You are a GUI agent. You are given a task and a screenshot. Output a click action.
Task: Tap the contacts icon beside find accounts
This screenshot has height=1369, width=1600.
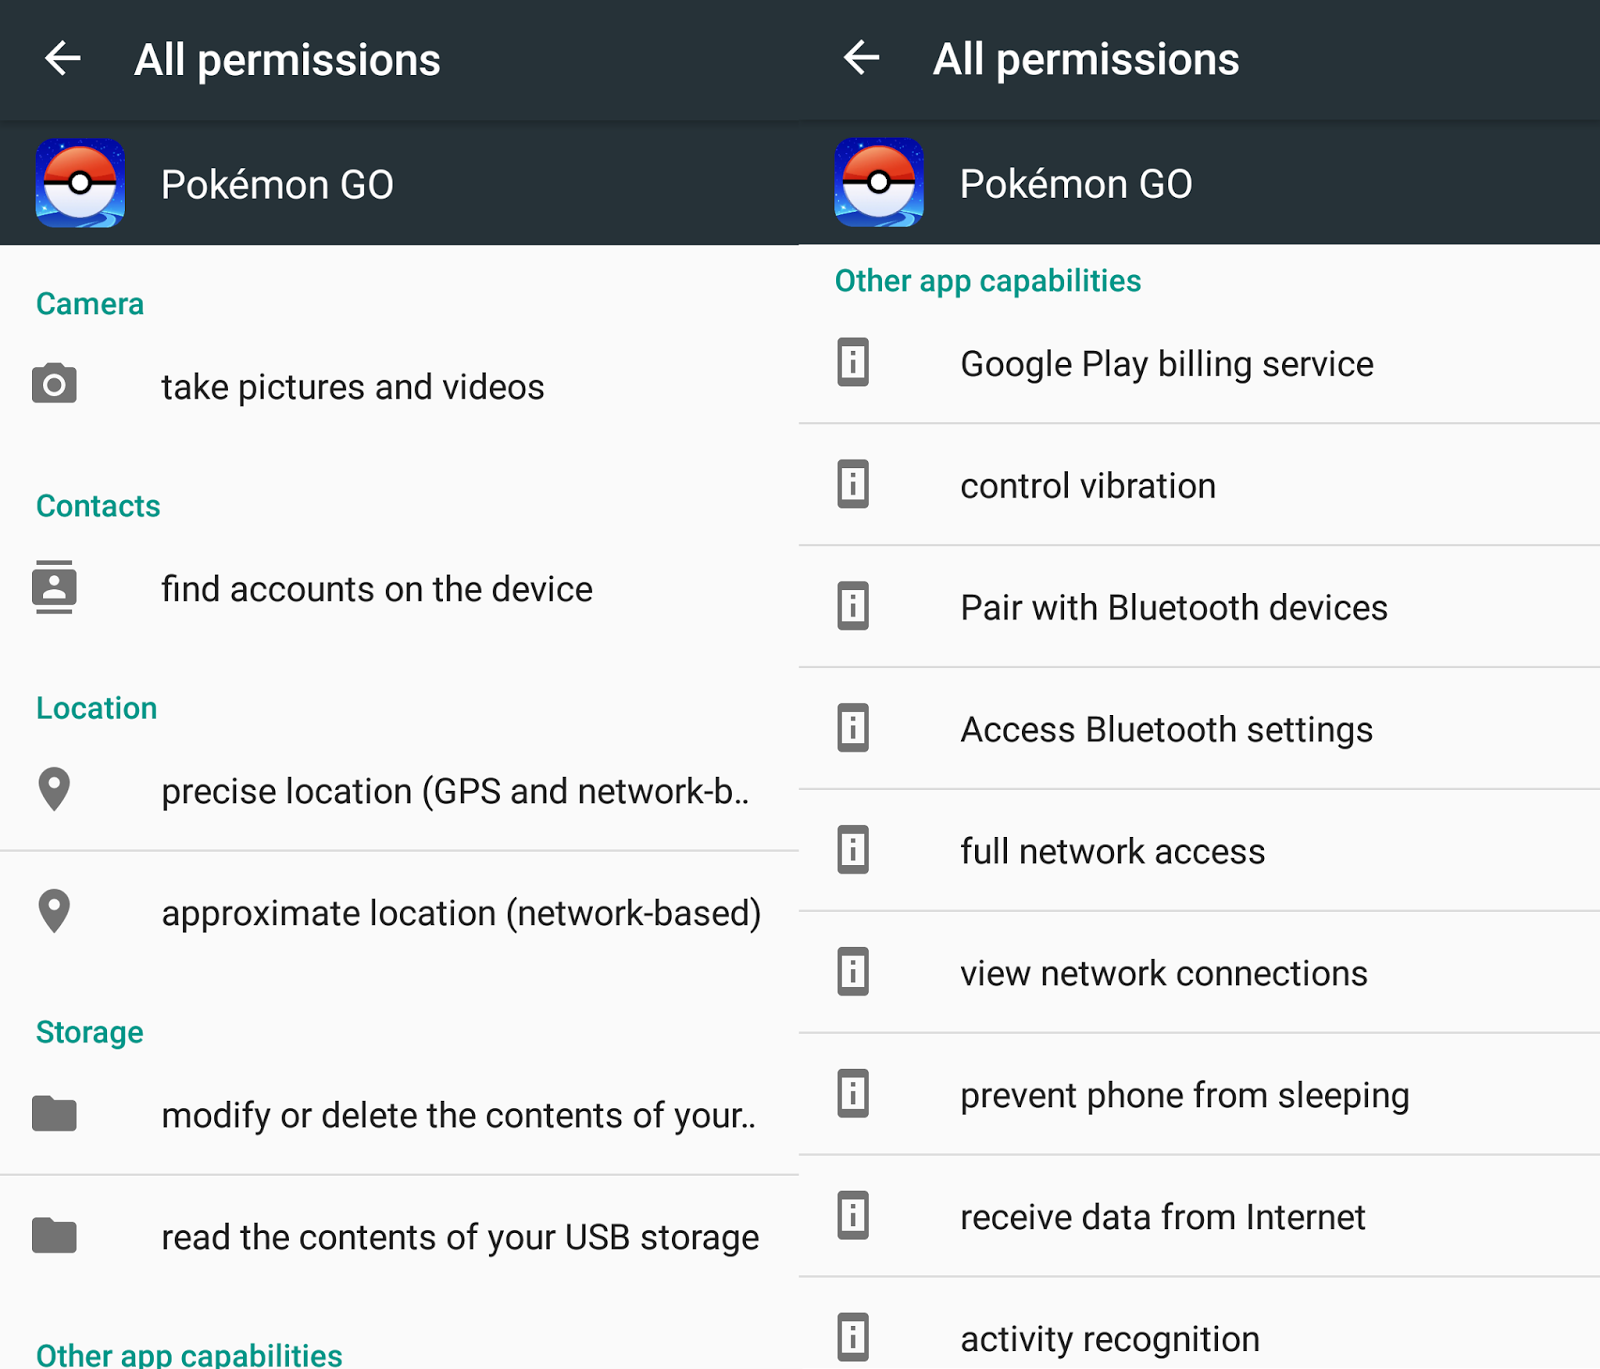tap(54, 587)
